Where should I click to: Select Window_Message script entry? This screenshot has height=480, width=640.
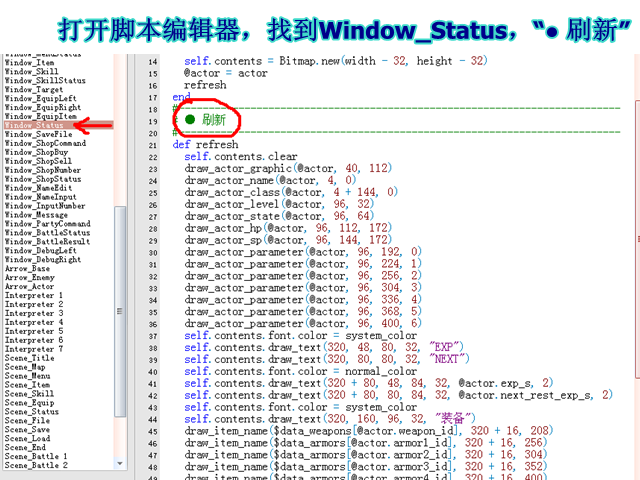(36, 215)
